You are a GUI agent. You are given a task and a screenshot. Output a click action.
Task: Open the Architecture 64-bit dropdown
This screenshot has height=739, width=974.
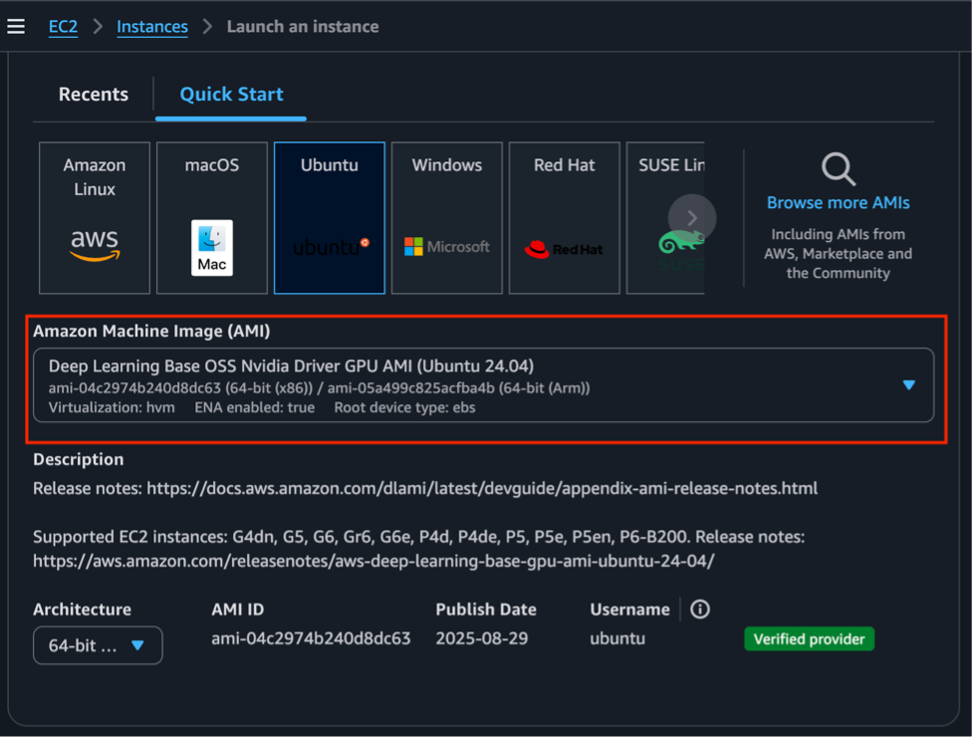[97, 645]
